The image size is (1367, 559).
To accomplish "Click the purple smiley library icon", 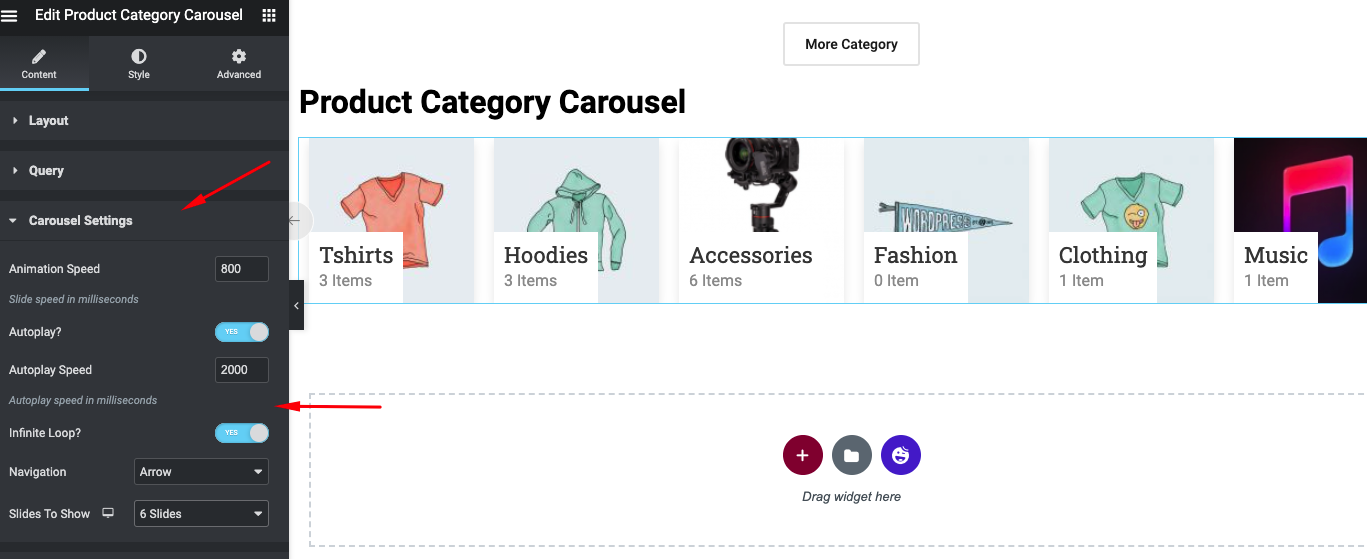I will click(x=900, y=455).
